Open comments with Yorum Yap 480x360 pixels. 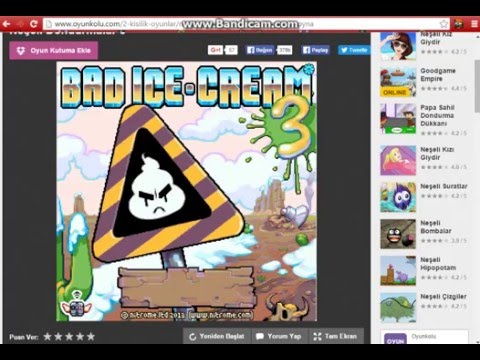coord(279,336)
